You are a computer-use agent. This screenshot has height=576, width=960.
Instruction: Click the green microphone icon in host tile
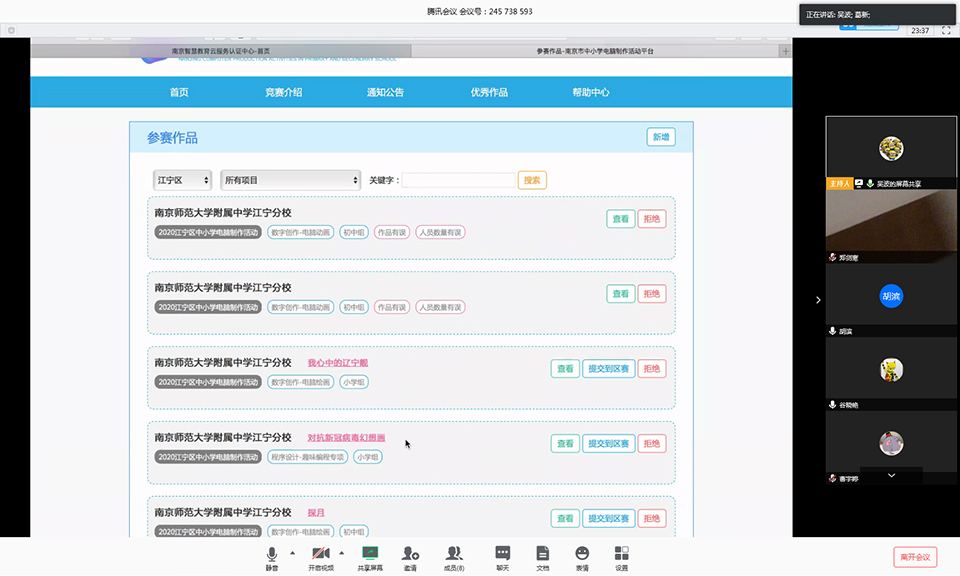coord(870,184)
